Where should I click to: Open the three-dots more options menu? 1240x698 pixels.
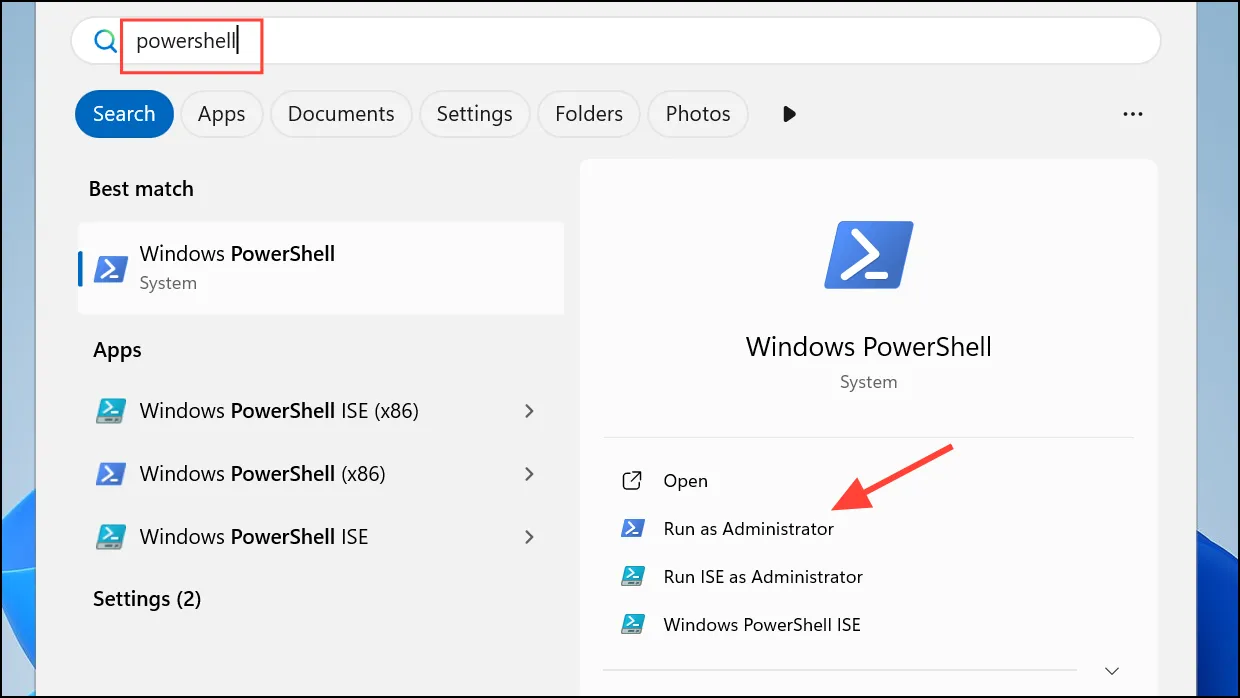click(1132, 114)
